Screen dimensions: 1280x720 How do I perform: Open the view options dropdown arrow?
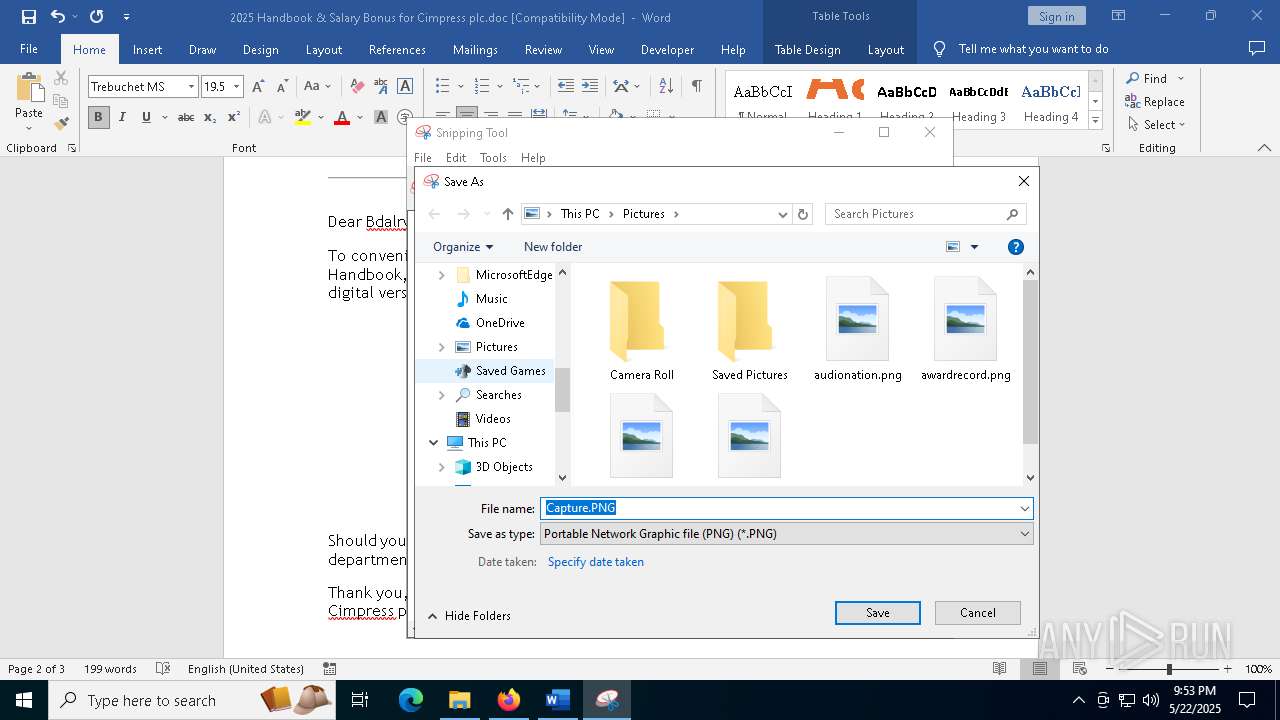(974, 247)
